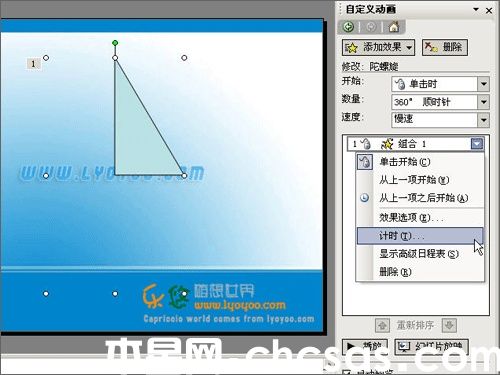Click the Back arrow in task pane
The height and width of the screenshot is (375, 500).
[x=349, y=27]
